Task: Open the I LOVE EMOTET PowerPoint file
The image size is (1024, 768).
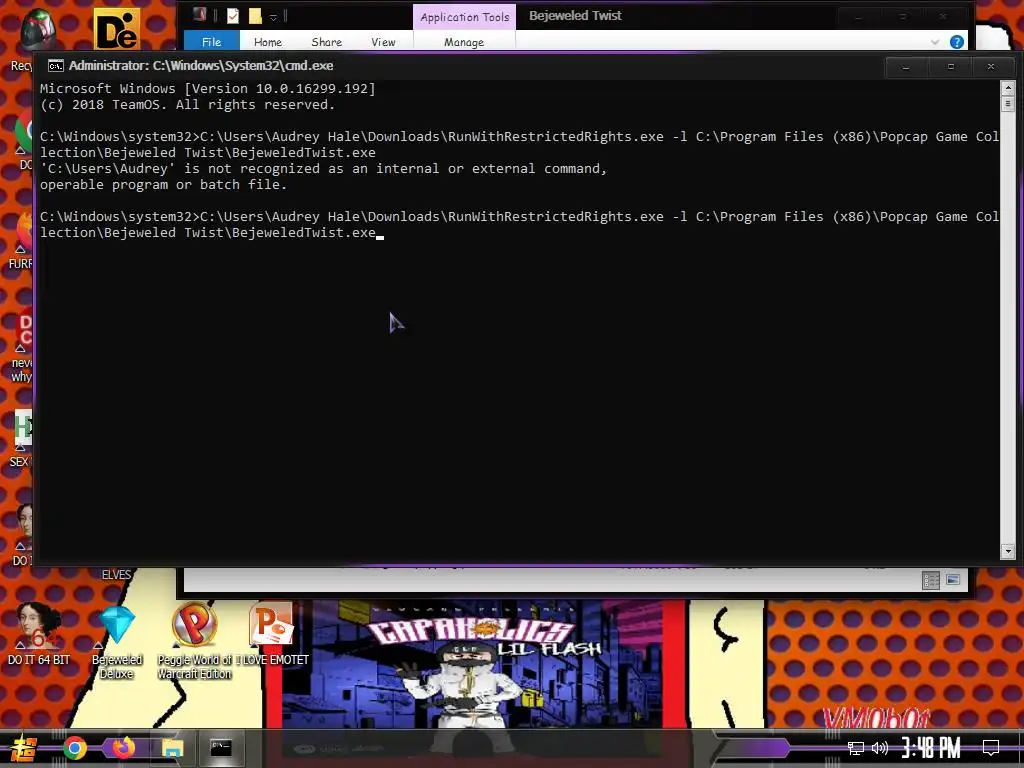Action: point(272,633)
